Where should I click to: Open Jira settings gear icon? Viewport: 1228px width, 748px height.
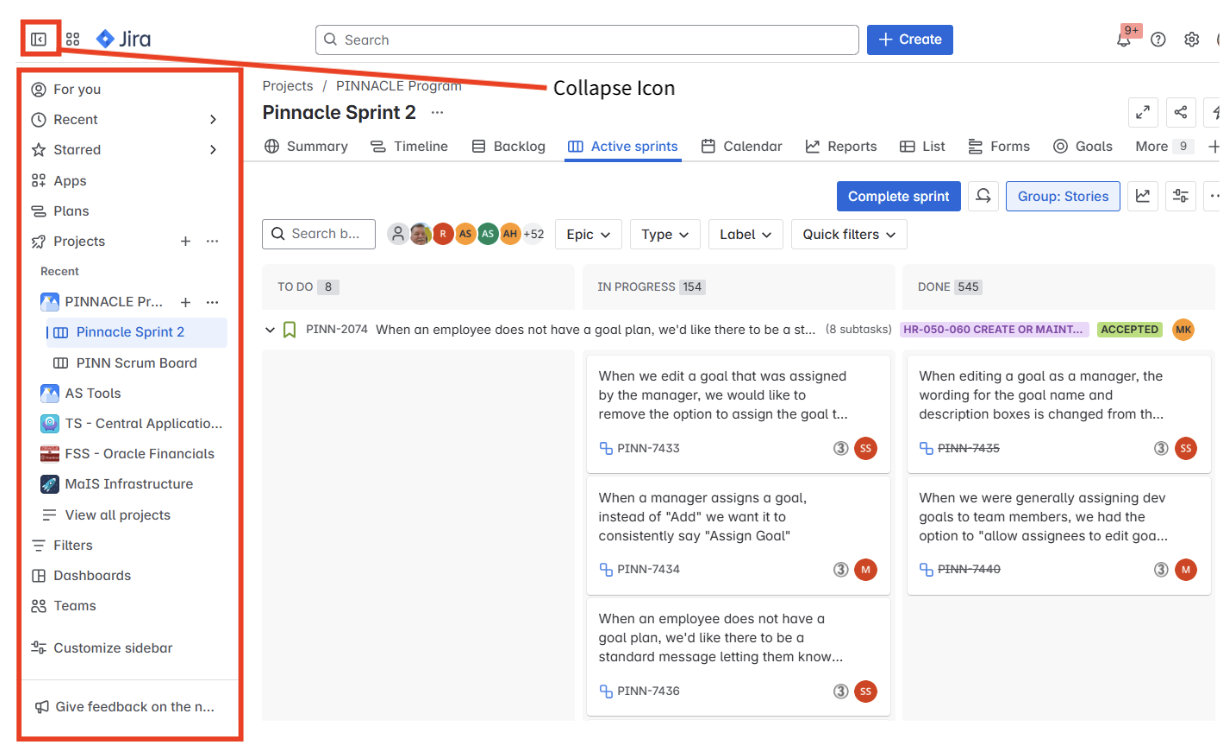point(1191,39)
